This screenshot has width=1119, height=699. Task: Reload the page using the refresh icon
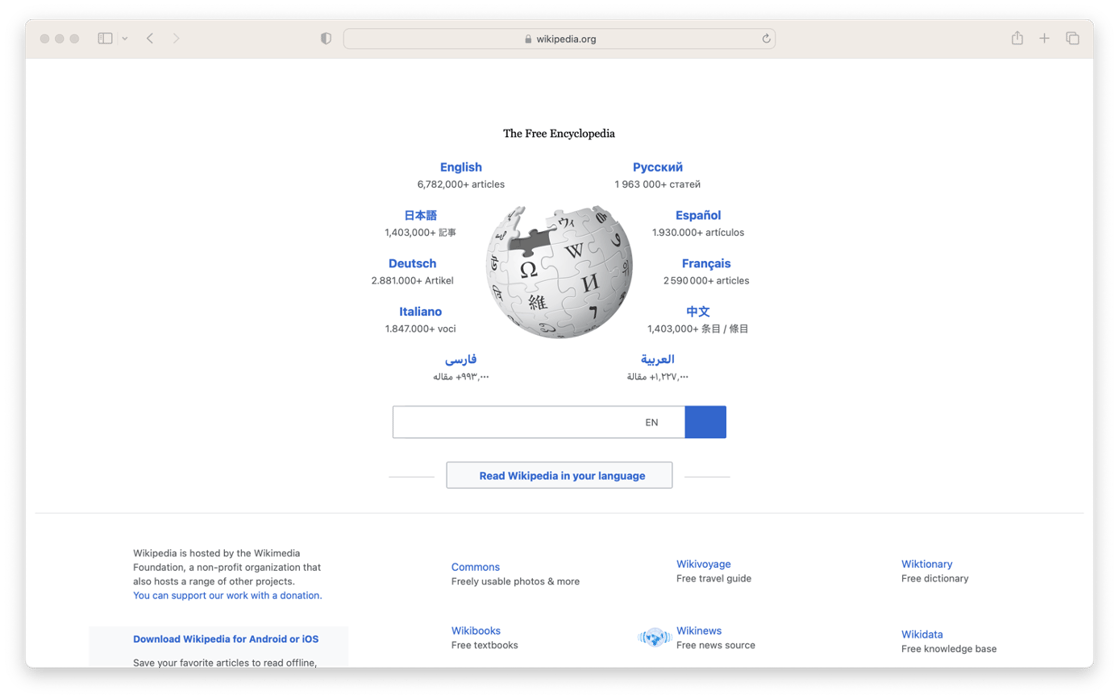[x=766, y=38]
